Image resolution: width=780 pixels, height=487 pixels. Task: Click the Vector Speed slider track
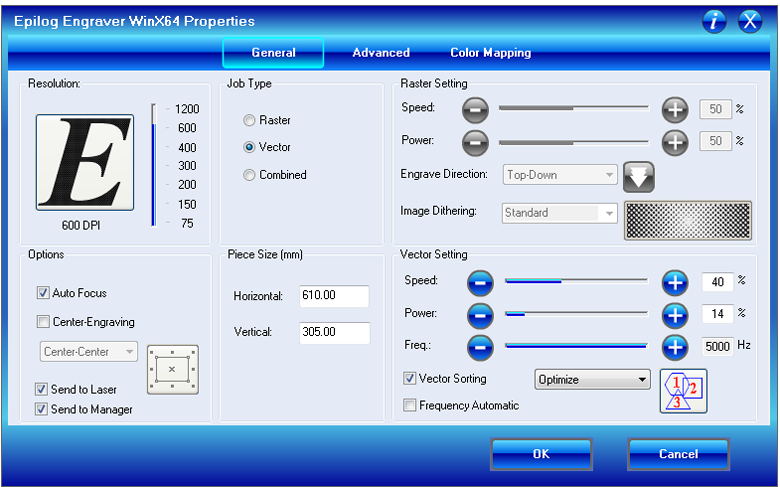tap(577, 281)
